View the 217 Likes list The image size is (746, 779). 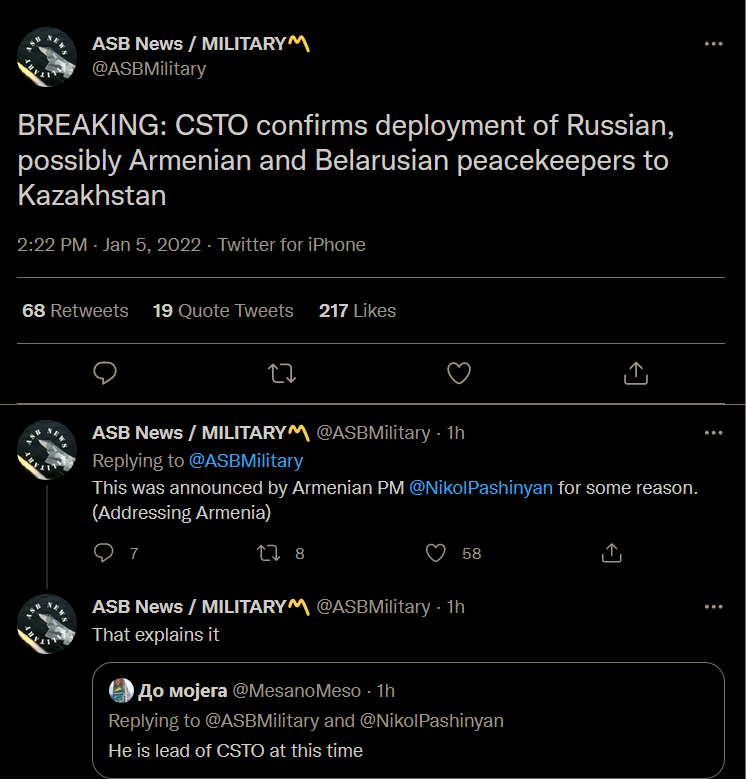coord(357,311)
